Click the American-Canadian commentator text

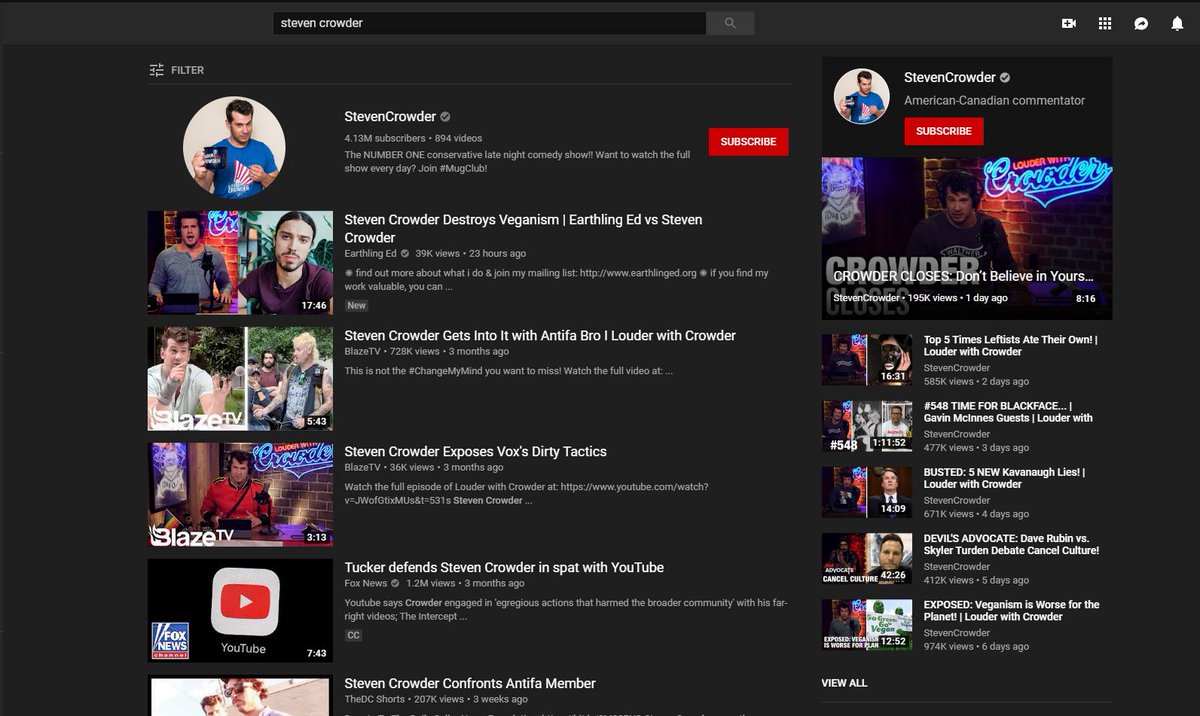pos(994,100)
